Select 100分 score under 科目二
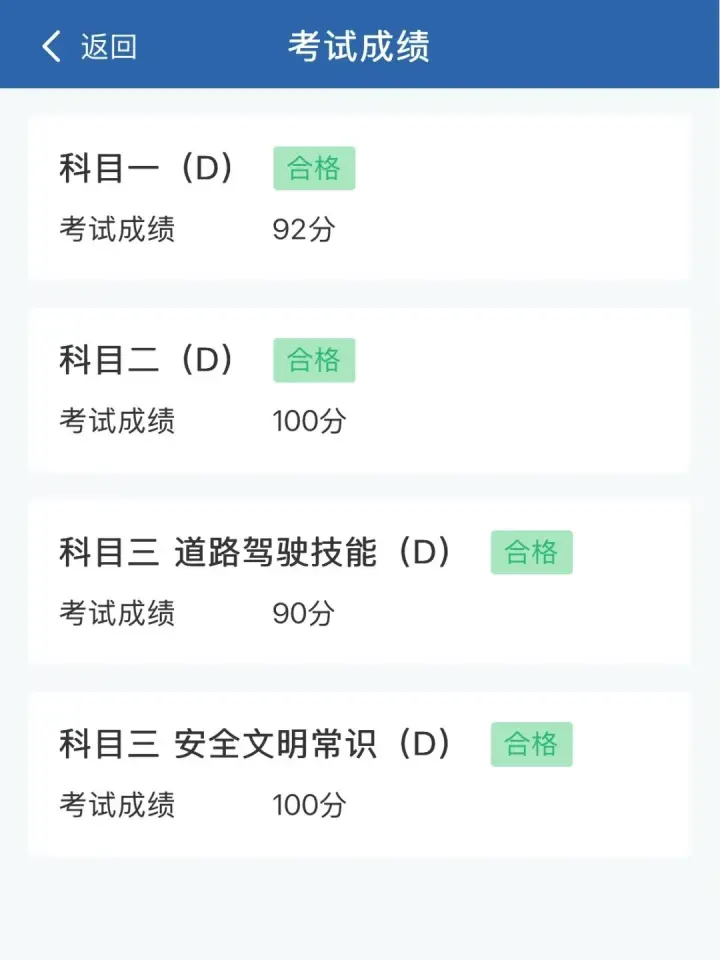The image size is (720, 960). 309,421
